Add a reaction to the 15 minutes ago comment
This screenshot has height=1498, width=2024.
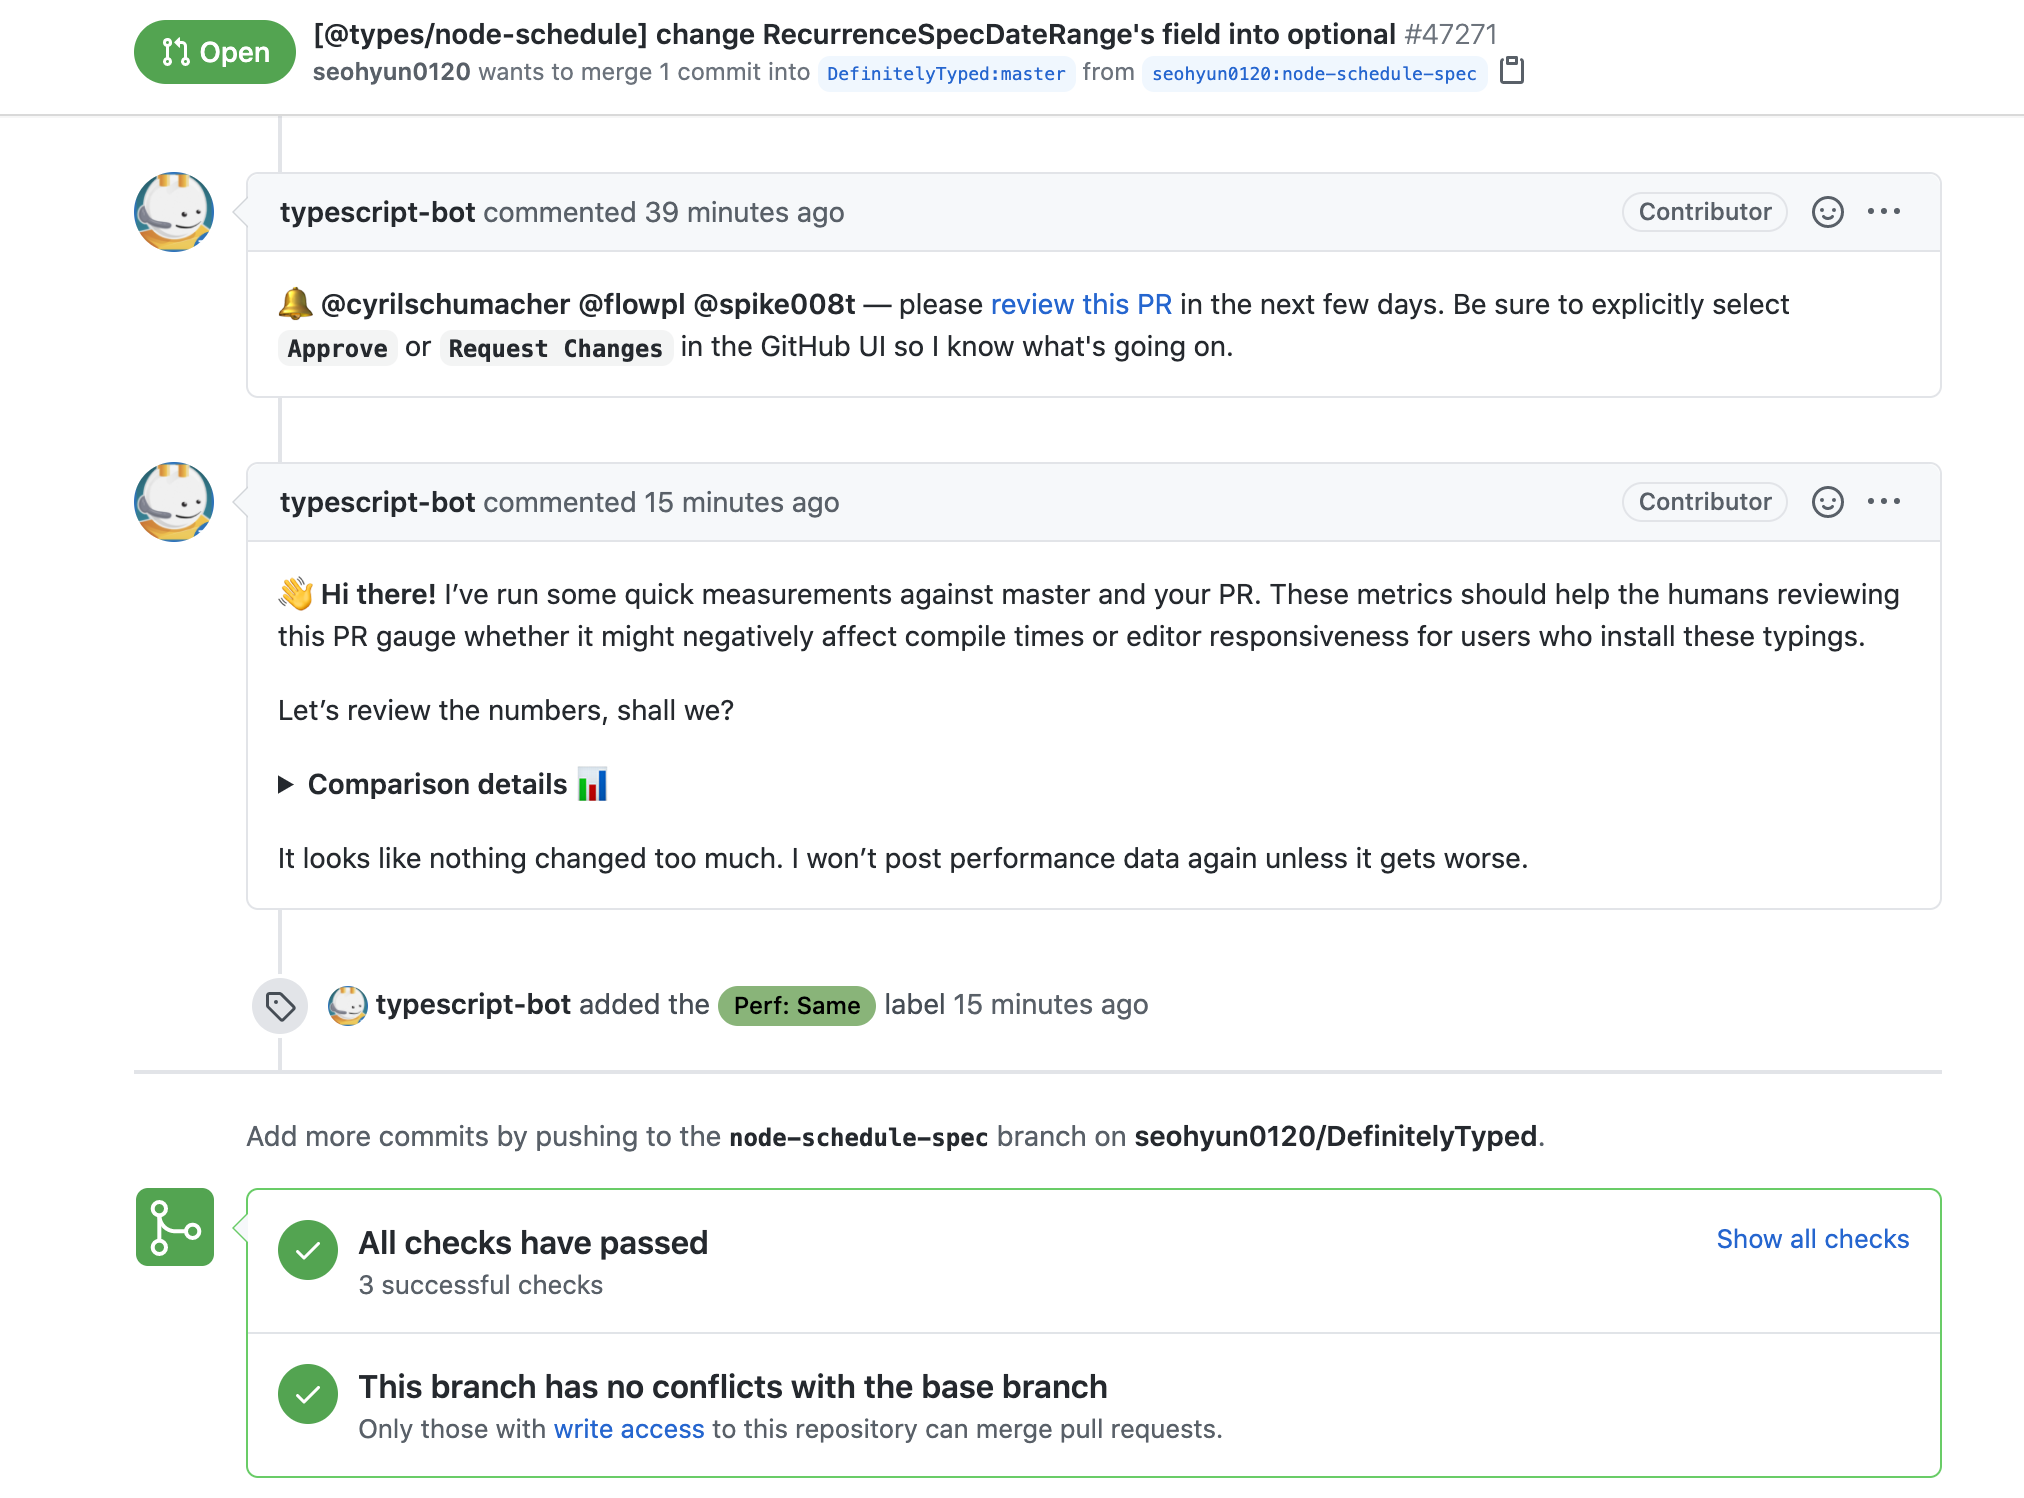pyautogui.click(x=1827, y=502)
